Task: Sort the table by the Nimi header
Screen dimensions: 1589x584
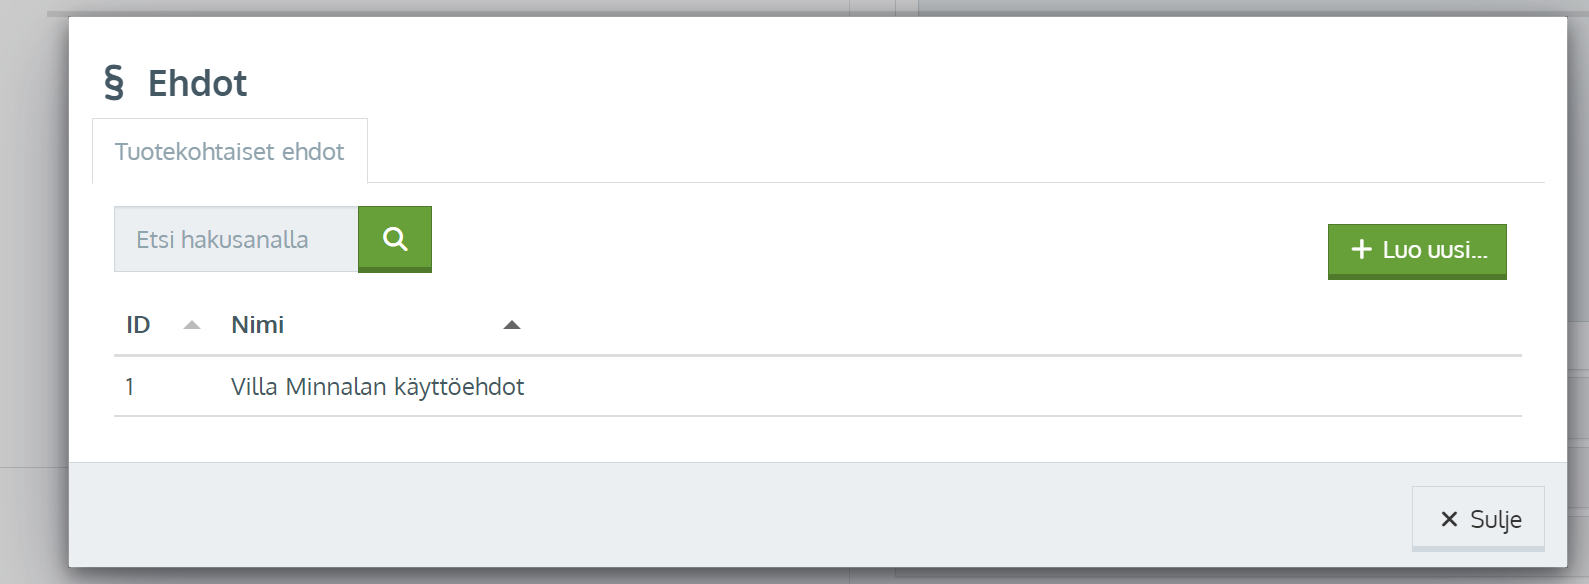Action: point(257,325)
